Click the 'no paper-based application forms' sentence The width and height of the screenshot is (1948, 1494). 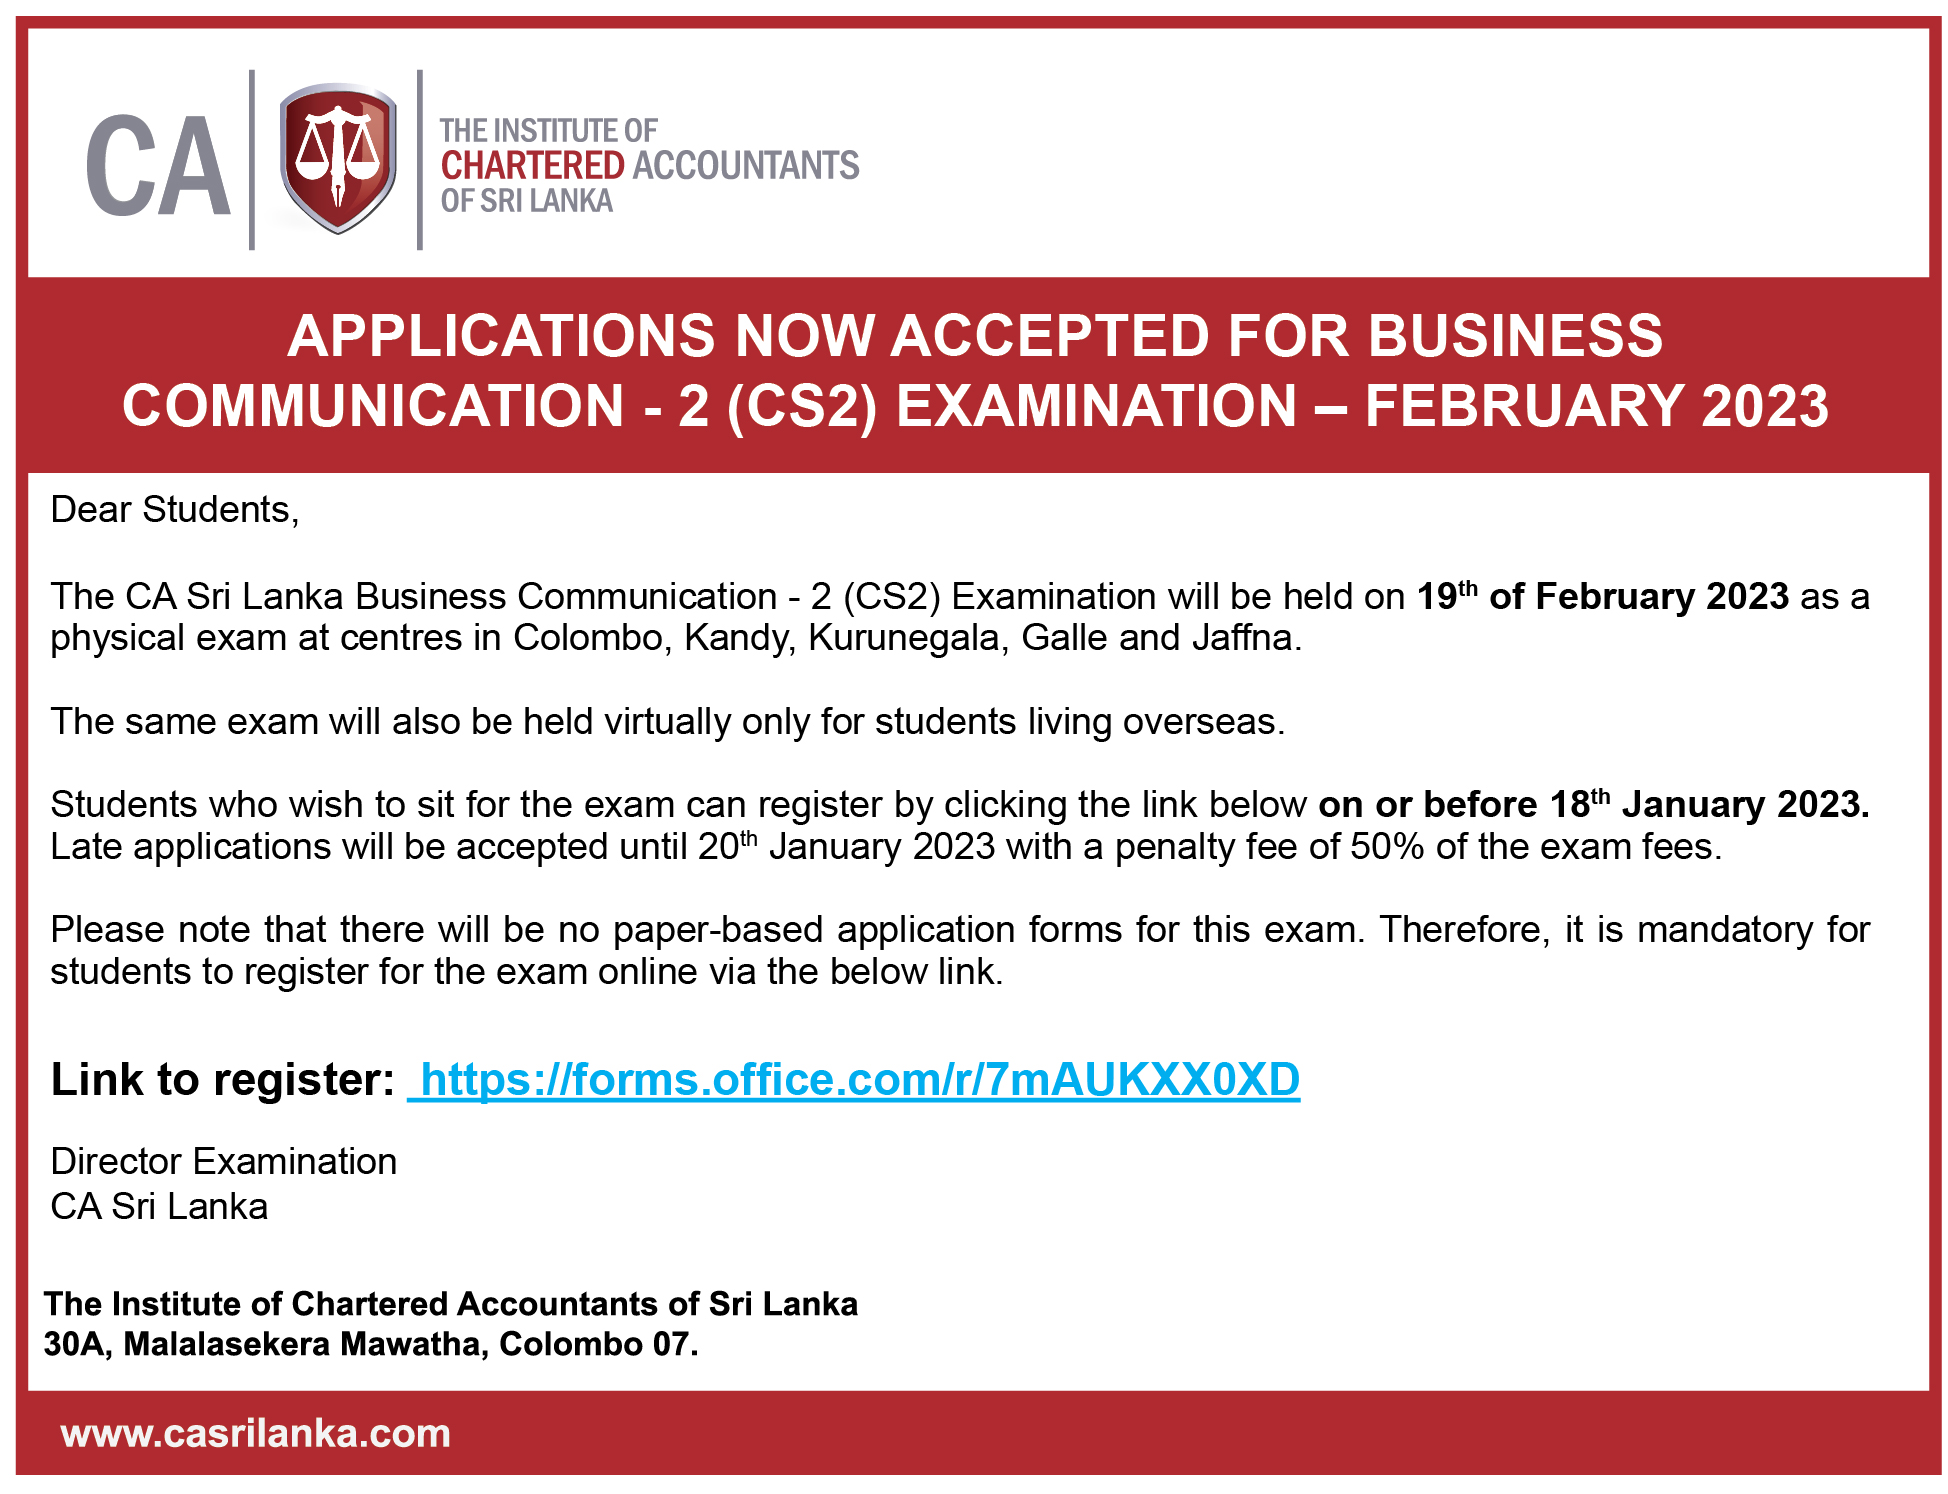960,930
